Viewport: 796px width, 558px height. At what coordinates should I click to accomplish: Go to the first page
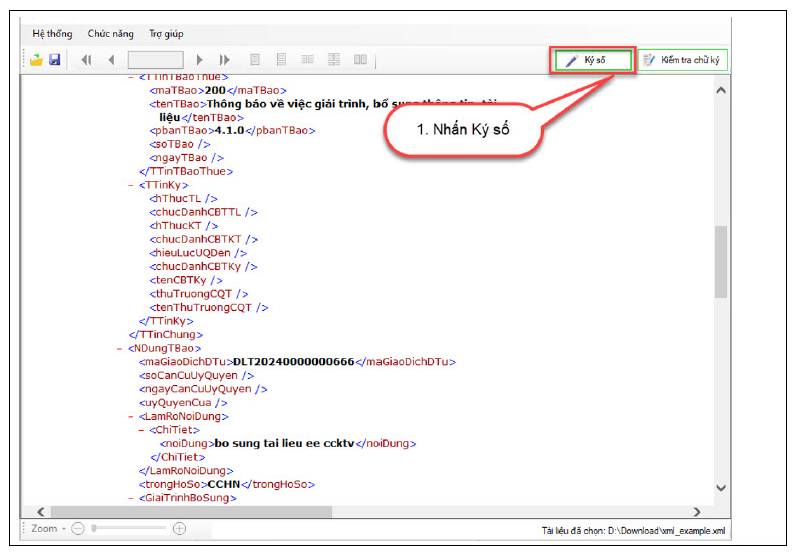tap(87, 60)
